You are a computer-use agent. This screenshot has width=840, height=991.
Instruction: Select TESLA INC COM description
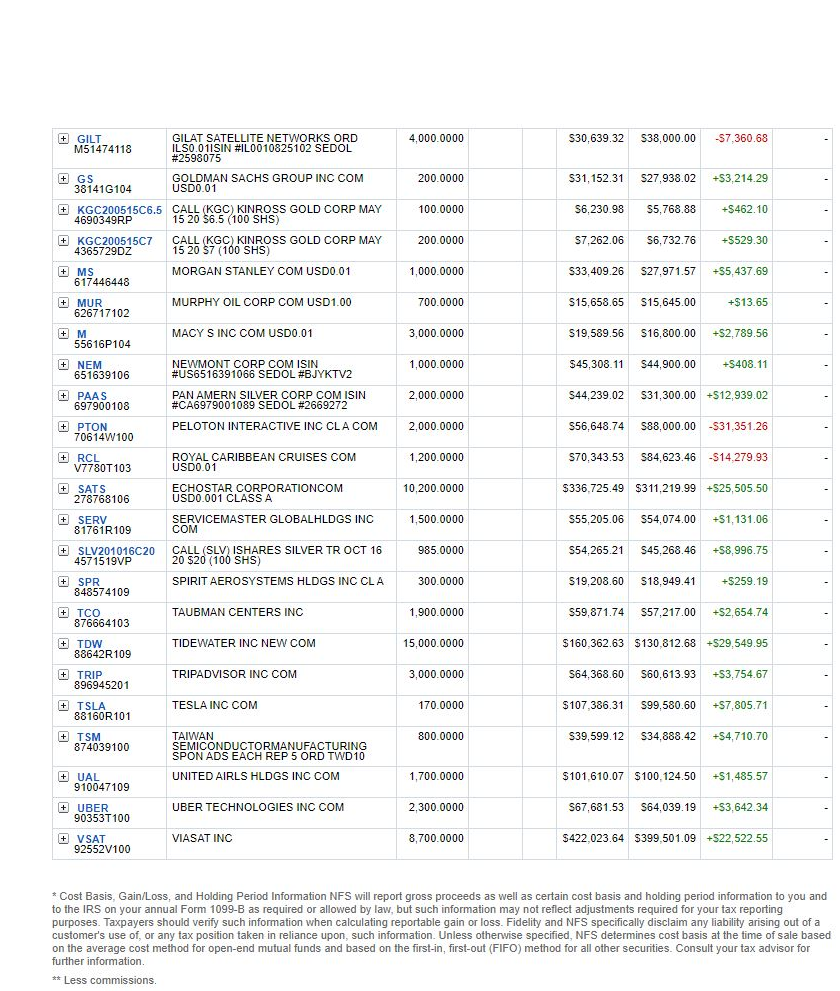[215, 705]
